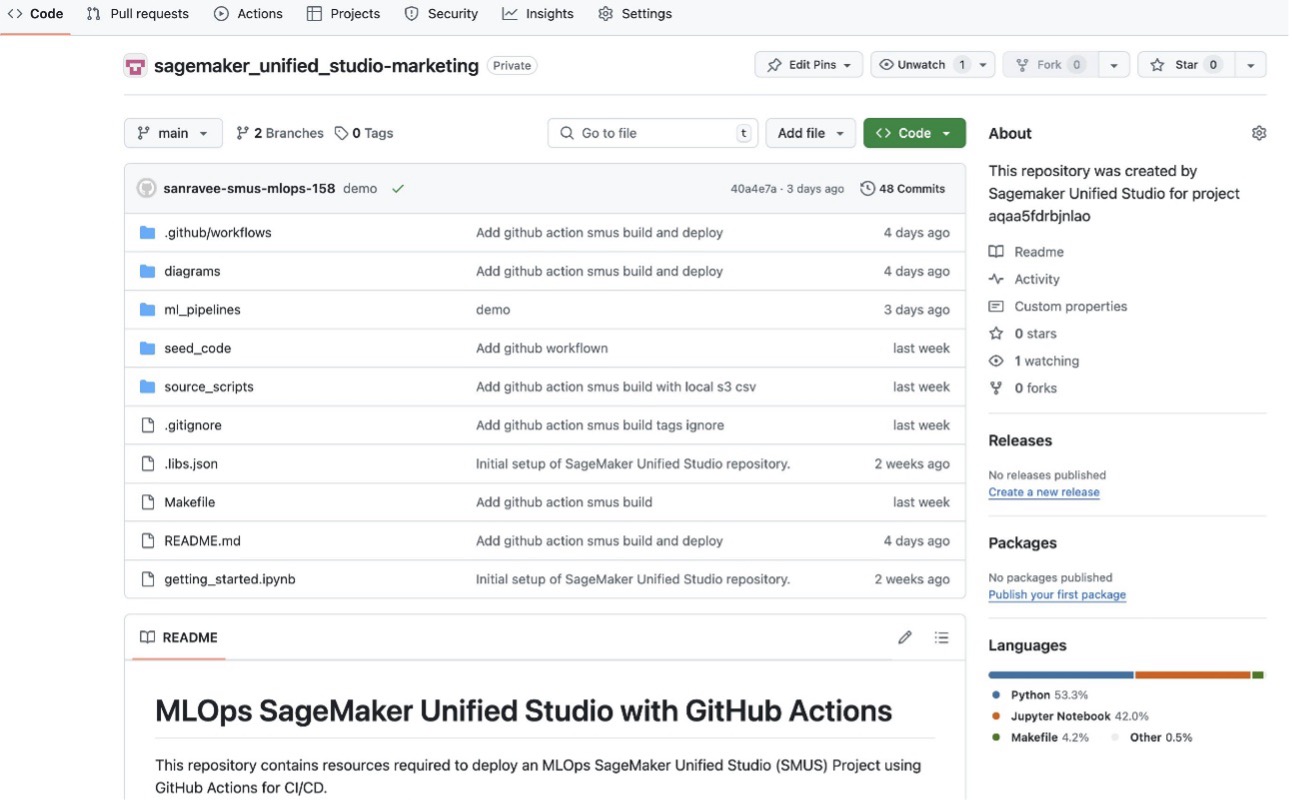
Task: Select the README tab below the file list
Action: (x=178, y=637)
